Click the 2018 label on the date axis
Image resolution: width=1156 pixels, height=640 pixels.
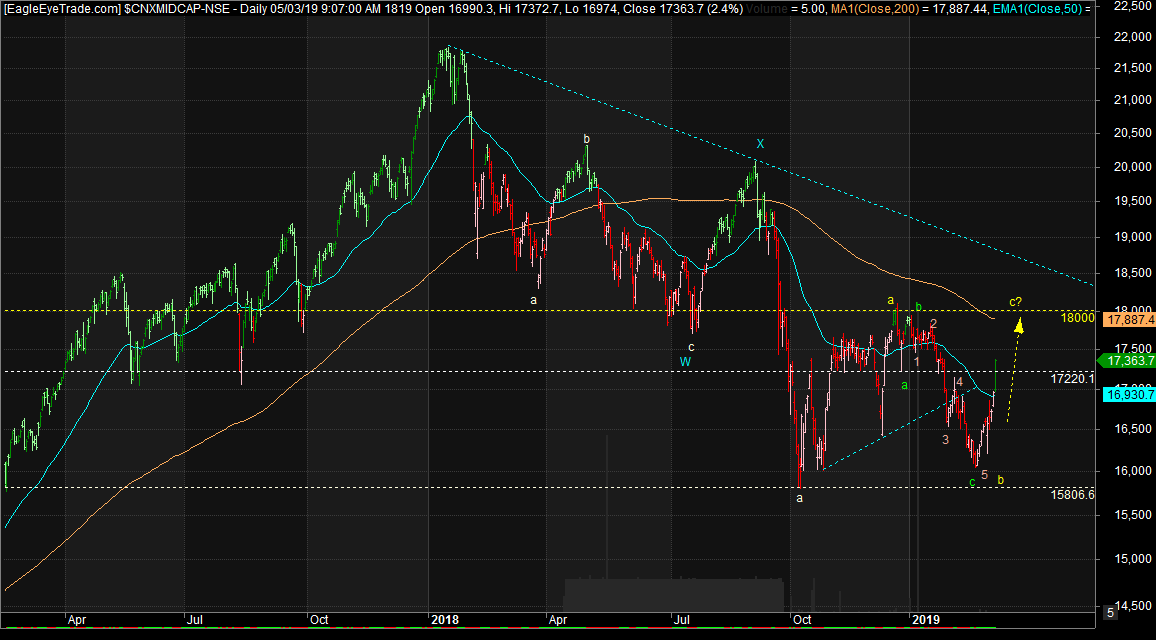(444, 620)
